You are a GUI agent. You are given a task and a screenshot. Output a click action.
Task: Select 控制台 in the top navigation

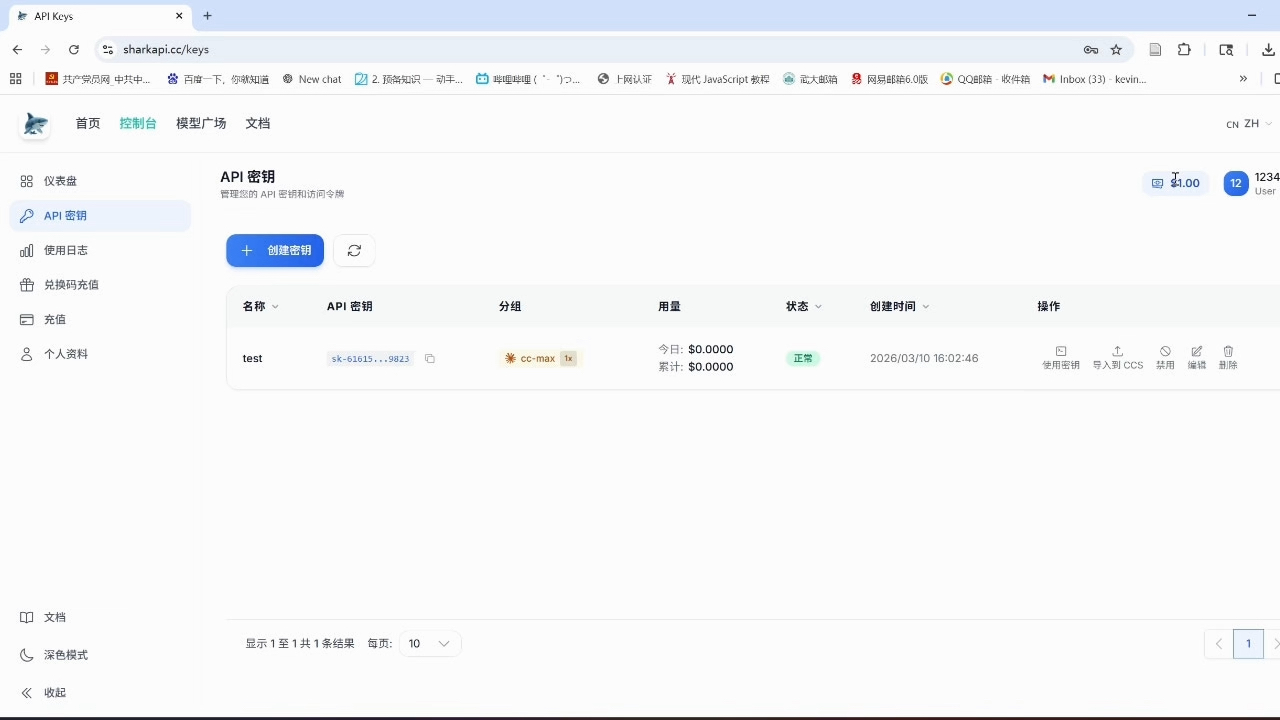coord(138,123)
